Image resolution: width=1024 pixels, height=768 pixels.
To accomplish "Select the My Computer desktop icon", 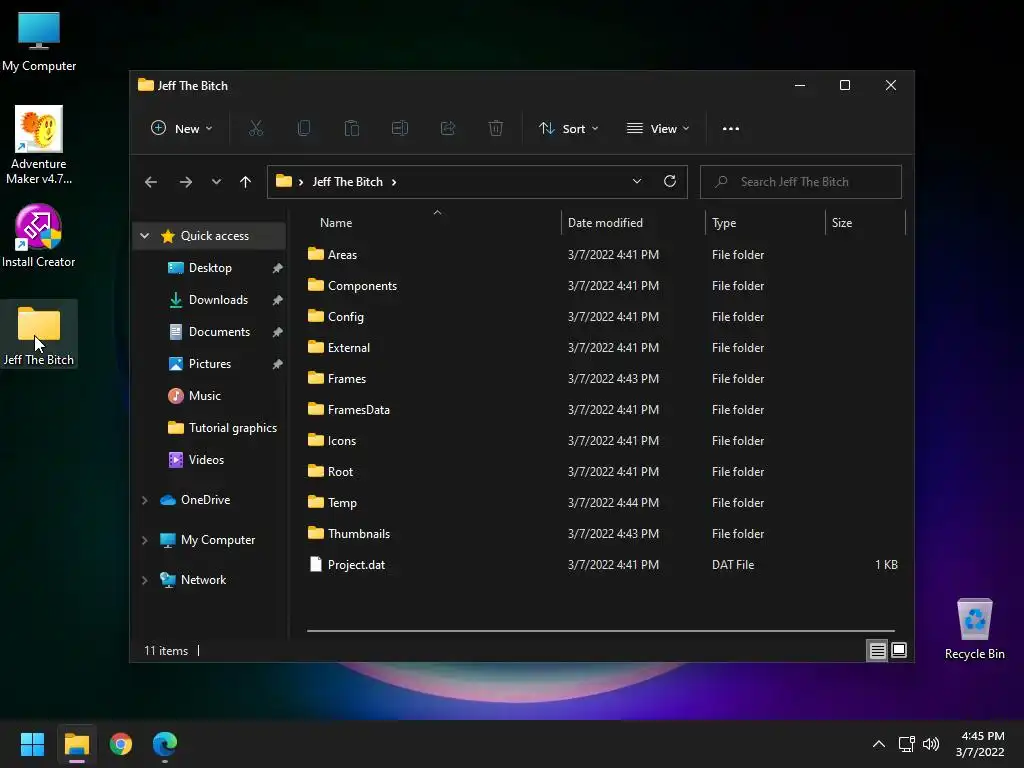I will (x=39, y=41).
